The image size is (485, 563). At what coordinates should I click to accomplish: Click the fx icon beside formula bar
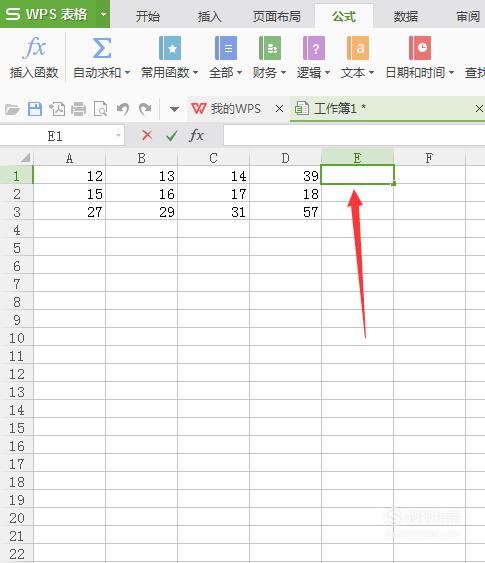pos(196,135)
